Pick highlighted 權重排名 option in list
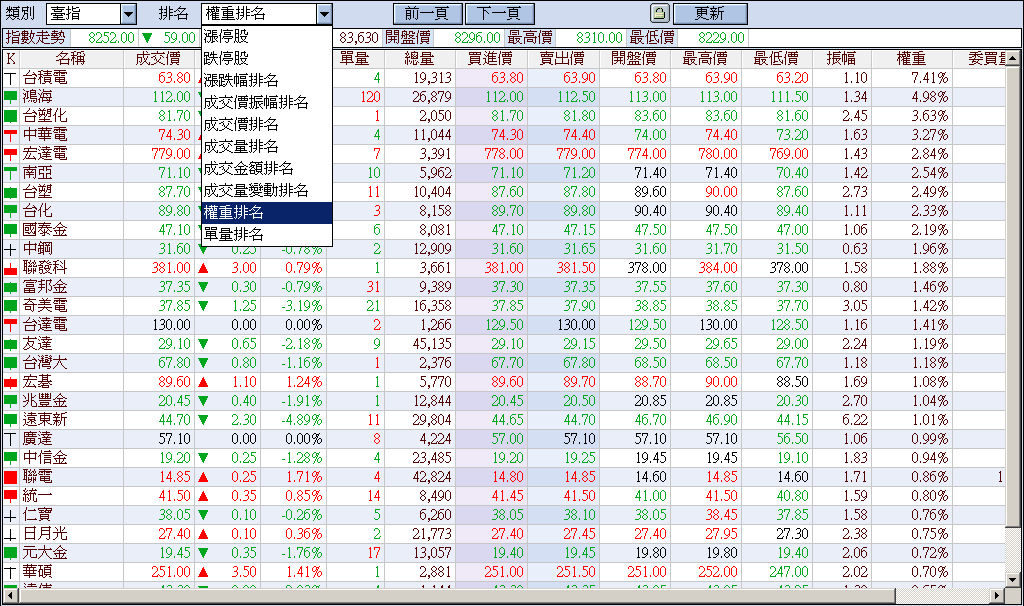 (x=267, y=212)
